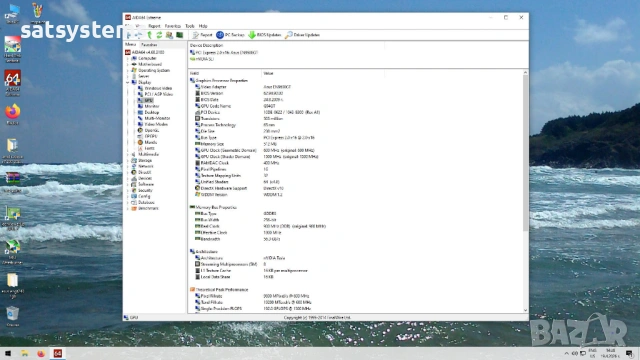This screenshot has height=360, width=640.
Task: Collapse the Display tree node
Action: (127, 82)
